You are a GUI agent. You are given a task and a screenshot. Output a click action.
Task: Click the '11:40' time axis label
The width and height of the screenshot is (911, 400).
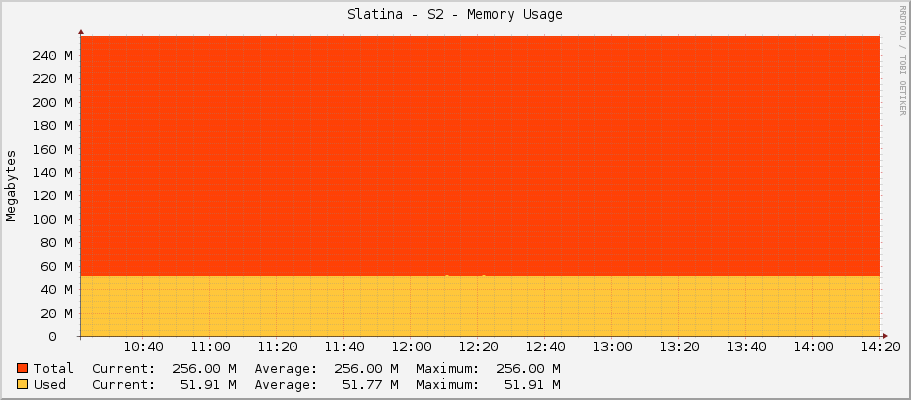pyautogui.click(x=345, y=347)
